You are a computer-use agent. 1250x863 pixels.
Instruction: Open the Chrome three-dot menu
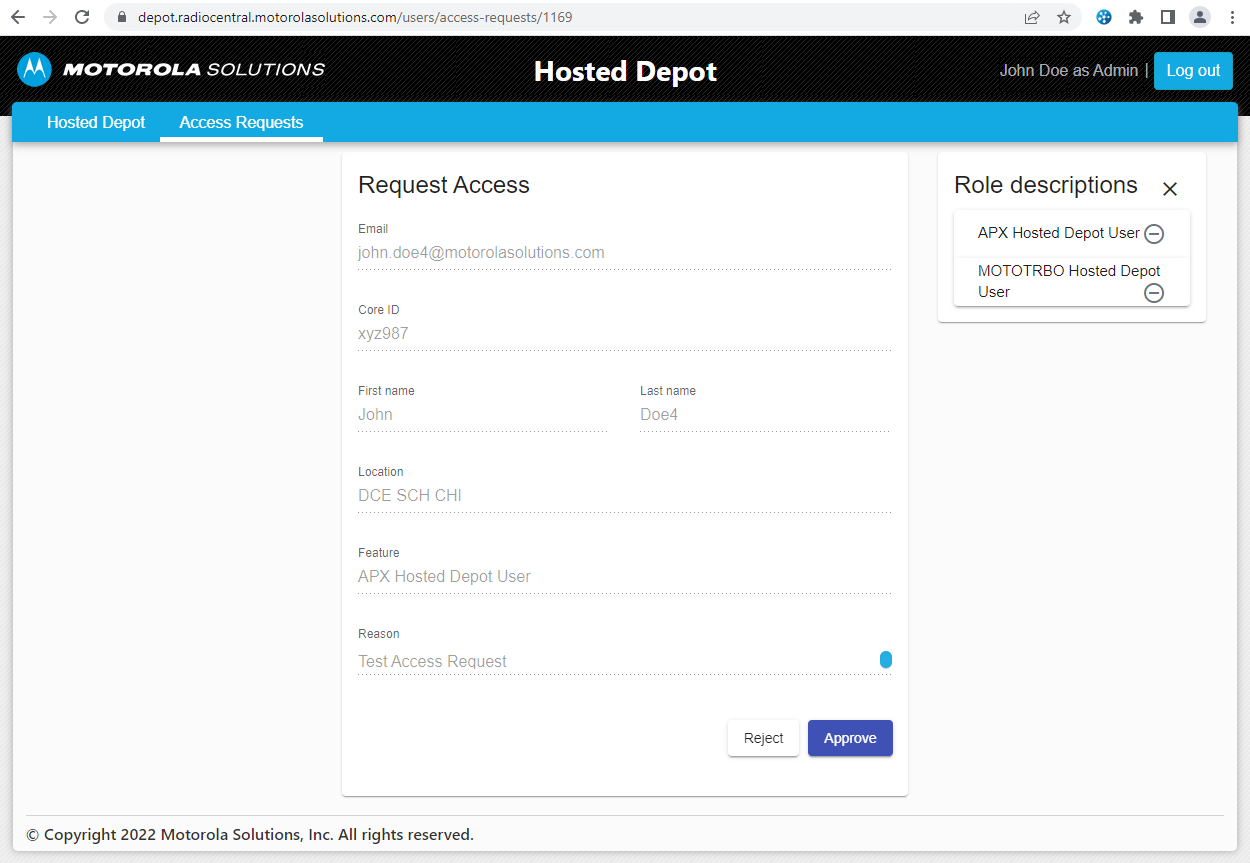click(1232, 17)
